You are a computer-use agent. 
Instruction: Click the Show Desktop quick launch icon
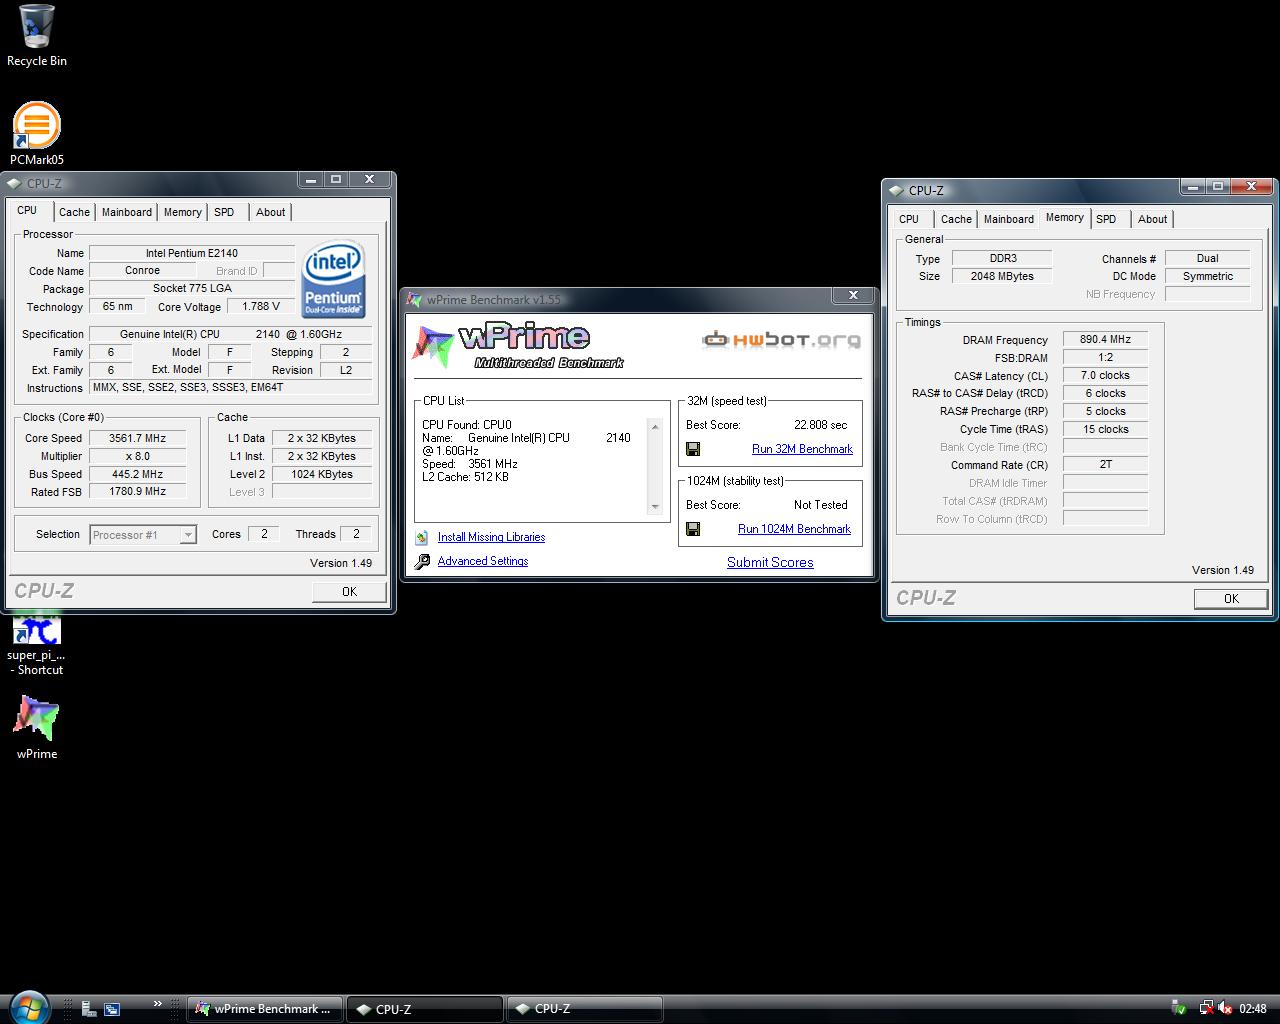point(89,1009)
